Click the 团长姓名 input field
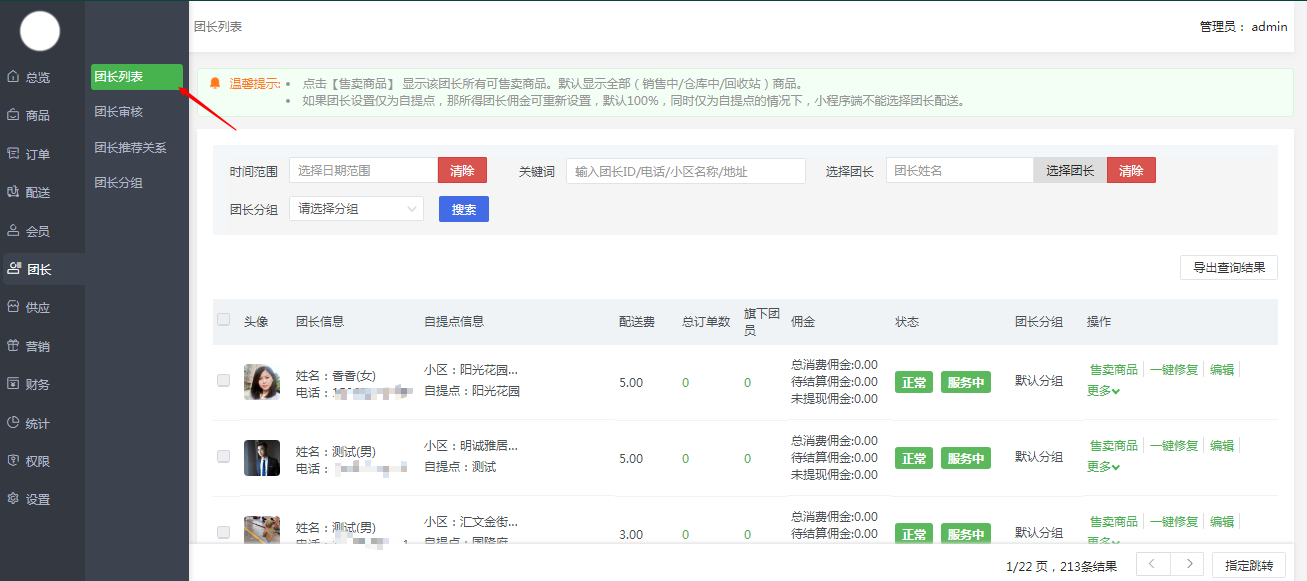The width and height of the screenshot is (1307, 581). [x=960, y=170]
